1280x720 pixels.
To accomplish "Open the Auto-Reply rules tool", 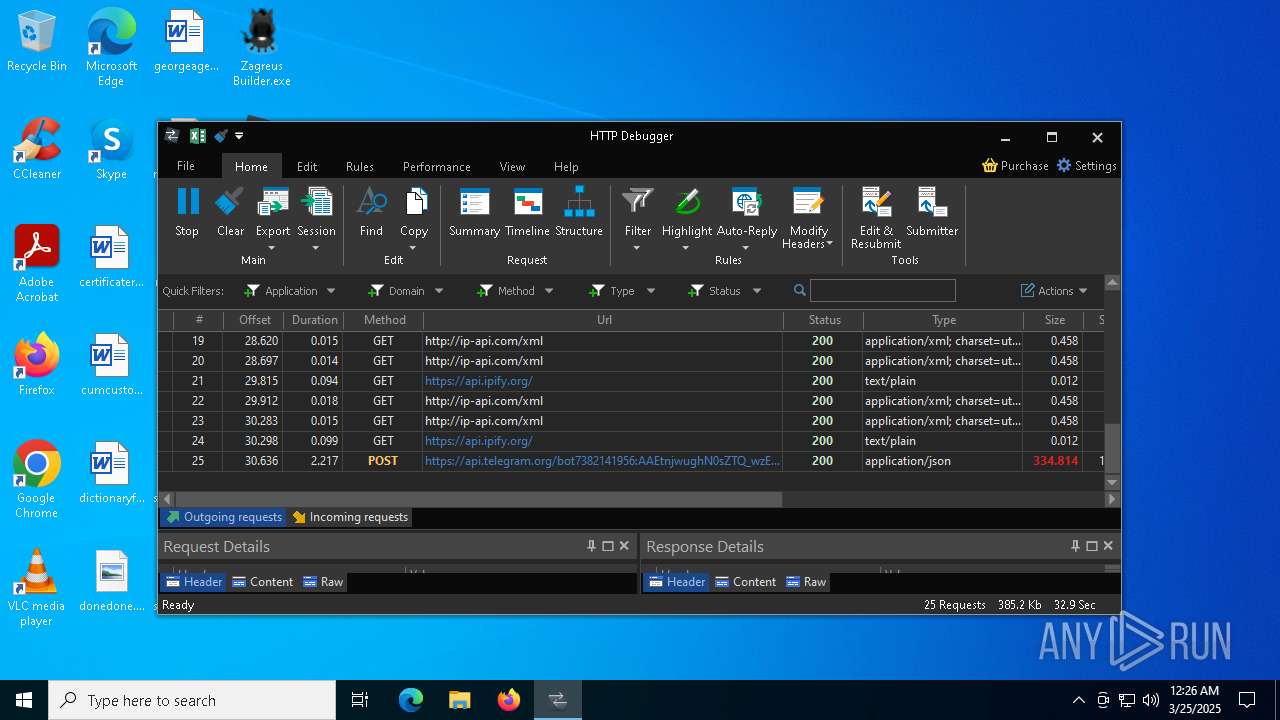I will click(x=747, y=212).
